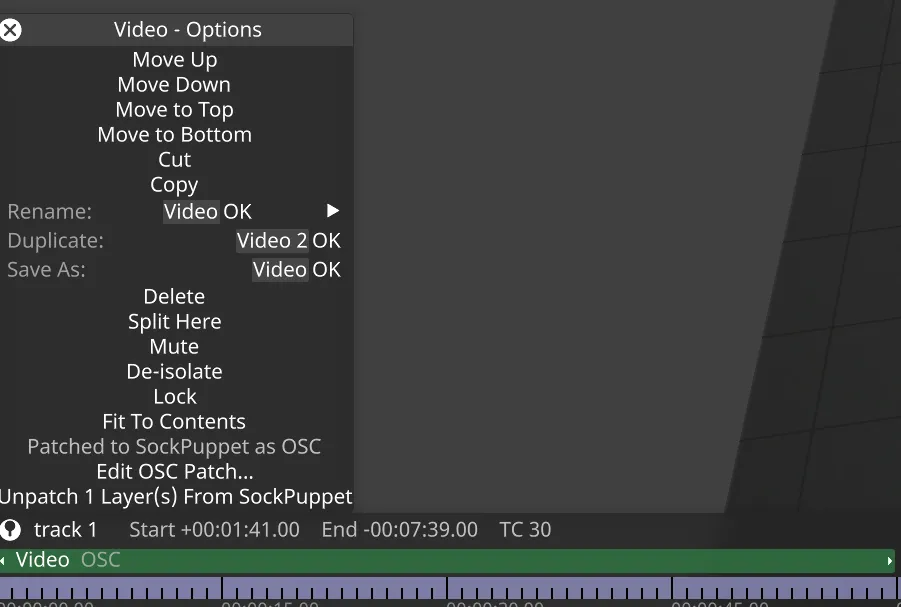This screenshot has width=901, height=607.
Task: Unpatch 1 layer from SockPuppet
Action: [174, 496]
